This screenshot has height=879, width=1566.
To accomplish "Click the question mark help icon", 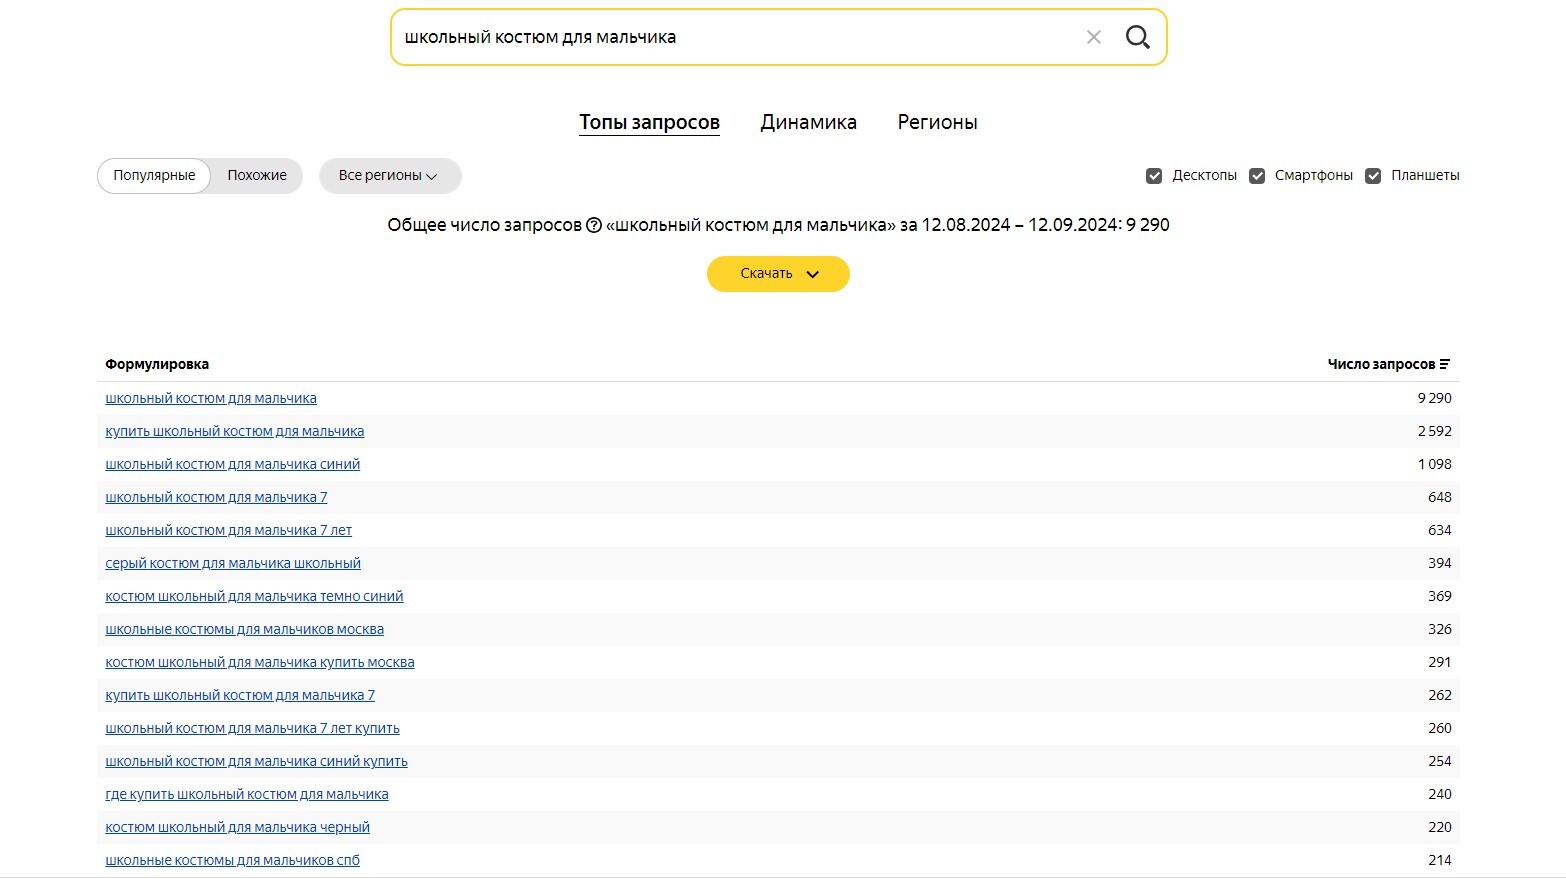I will click(594, 225).
